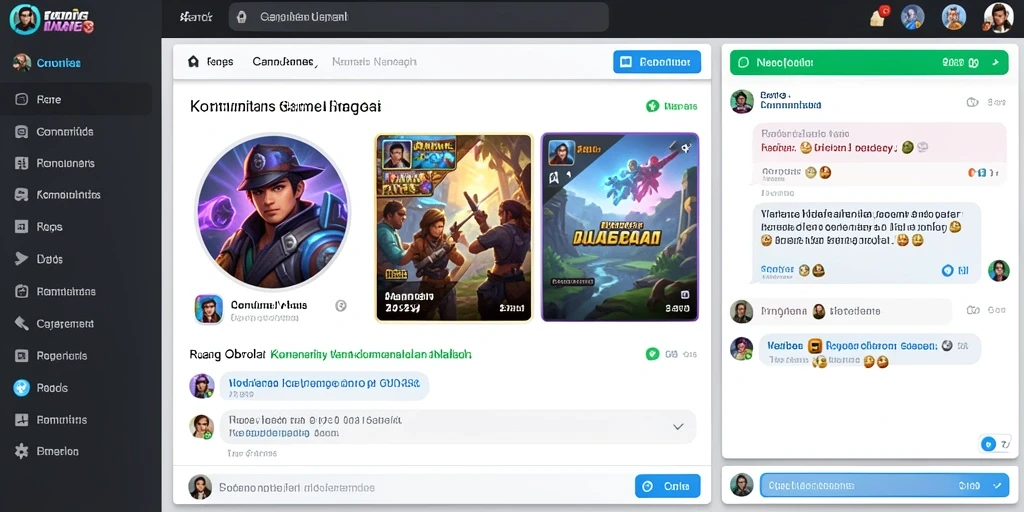This screenshot has height=512, width=1024.
Task: Click the blue Onle send button
Action: coord(667,486)
